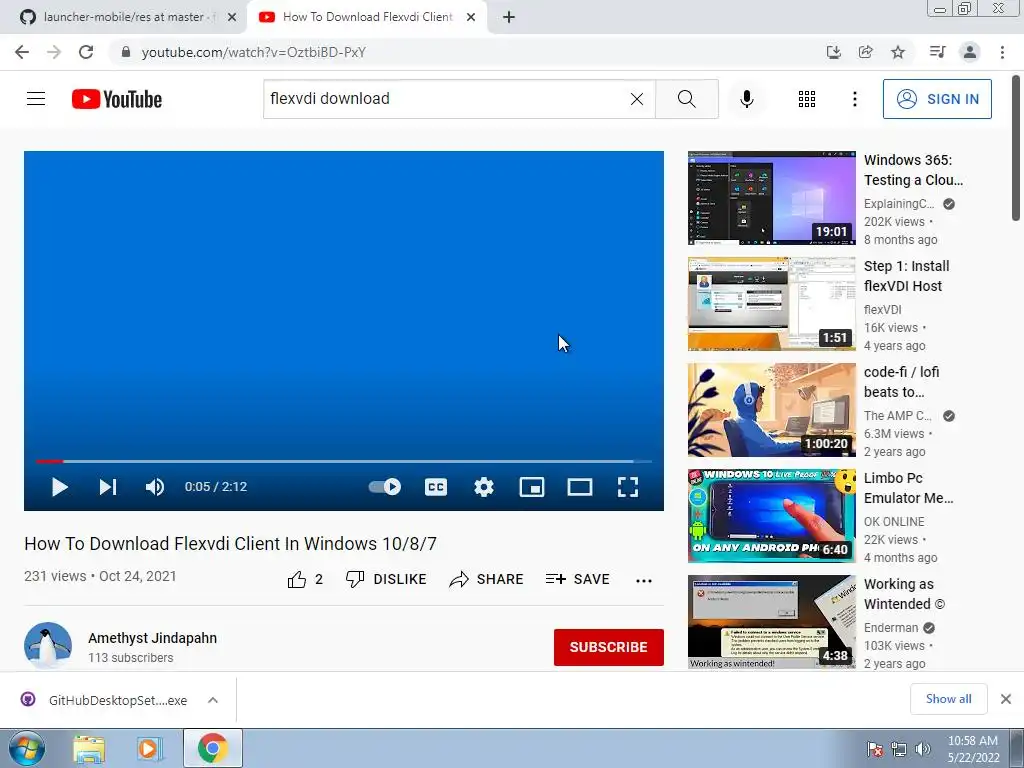Open Chrome three-dot menu
This screenshot has height=768, width=1024.
coord(1002,52)
